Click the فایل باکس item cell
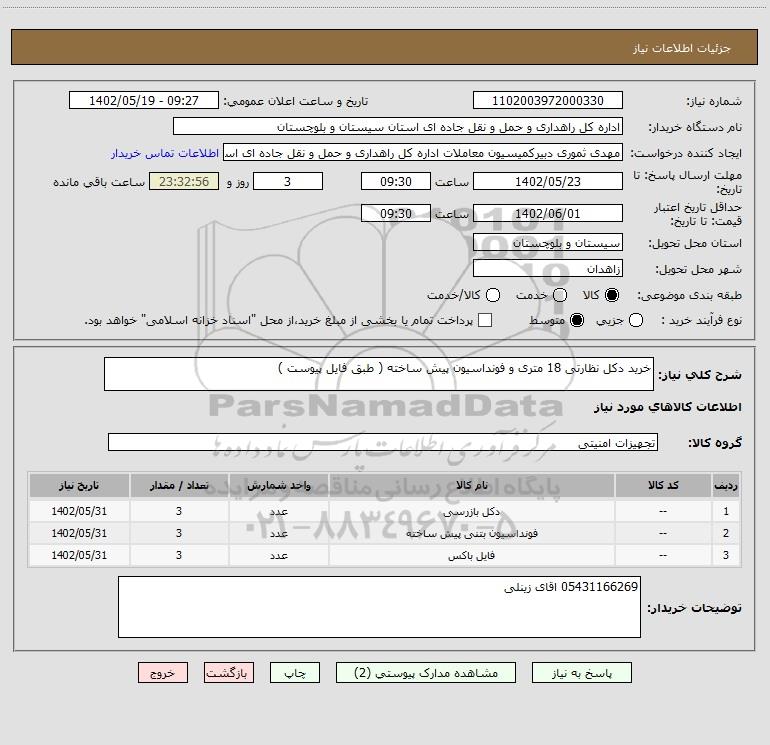The height and width of the screenshot is (745, 770). [471, 555]
